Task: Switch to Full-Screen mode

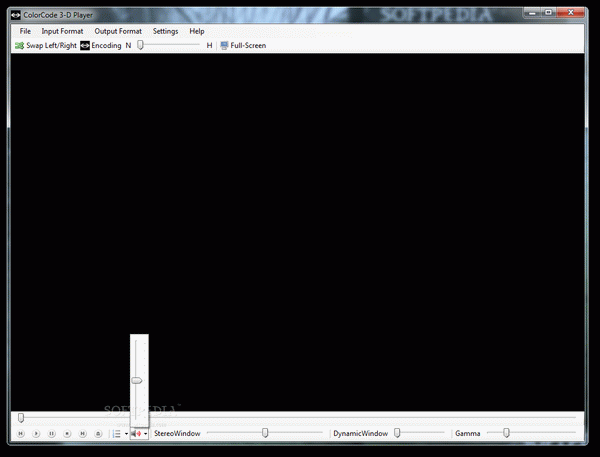Action: (x=243, y=46)
